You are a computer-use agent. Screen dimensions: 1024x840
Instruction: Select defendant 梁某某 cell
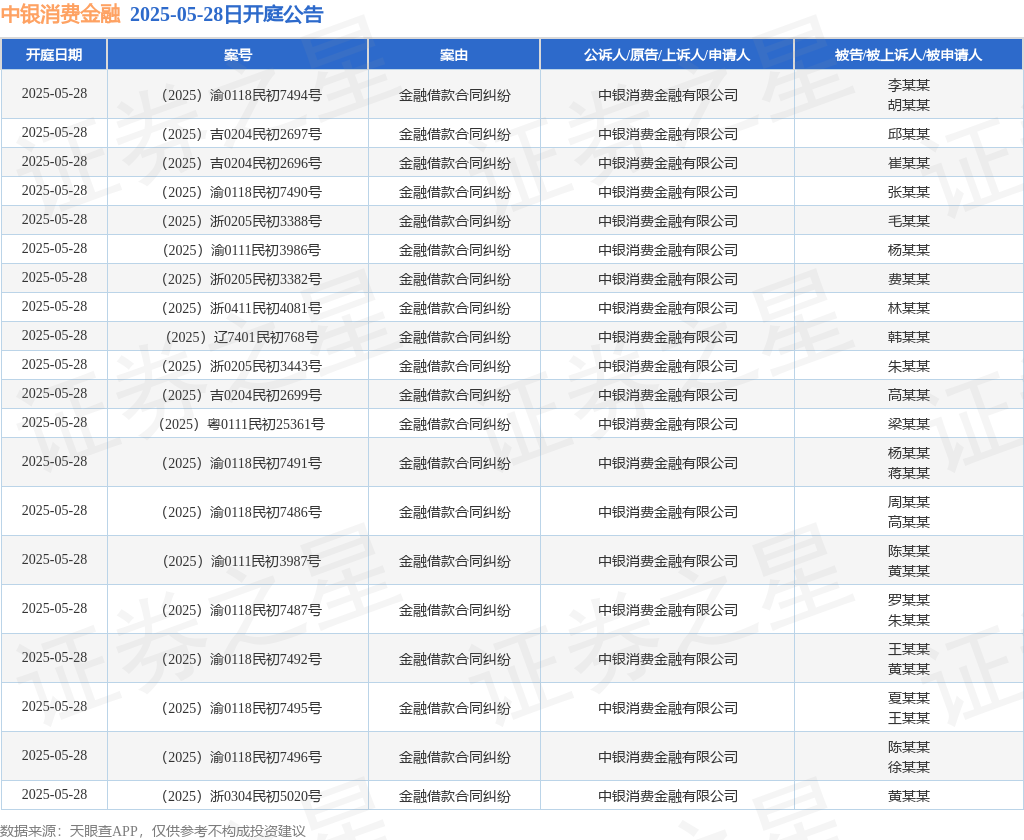(908, 425)
